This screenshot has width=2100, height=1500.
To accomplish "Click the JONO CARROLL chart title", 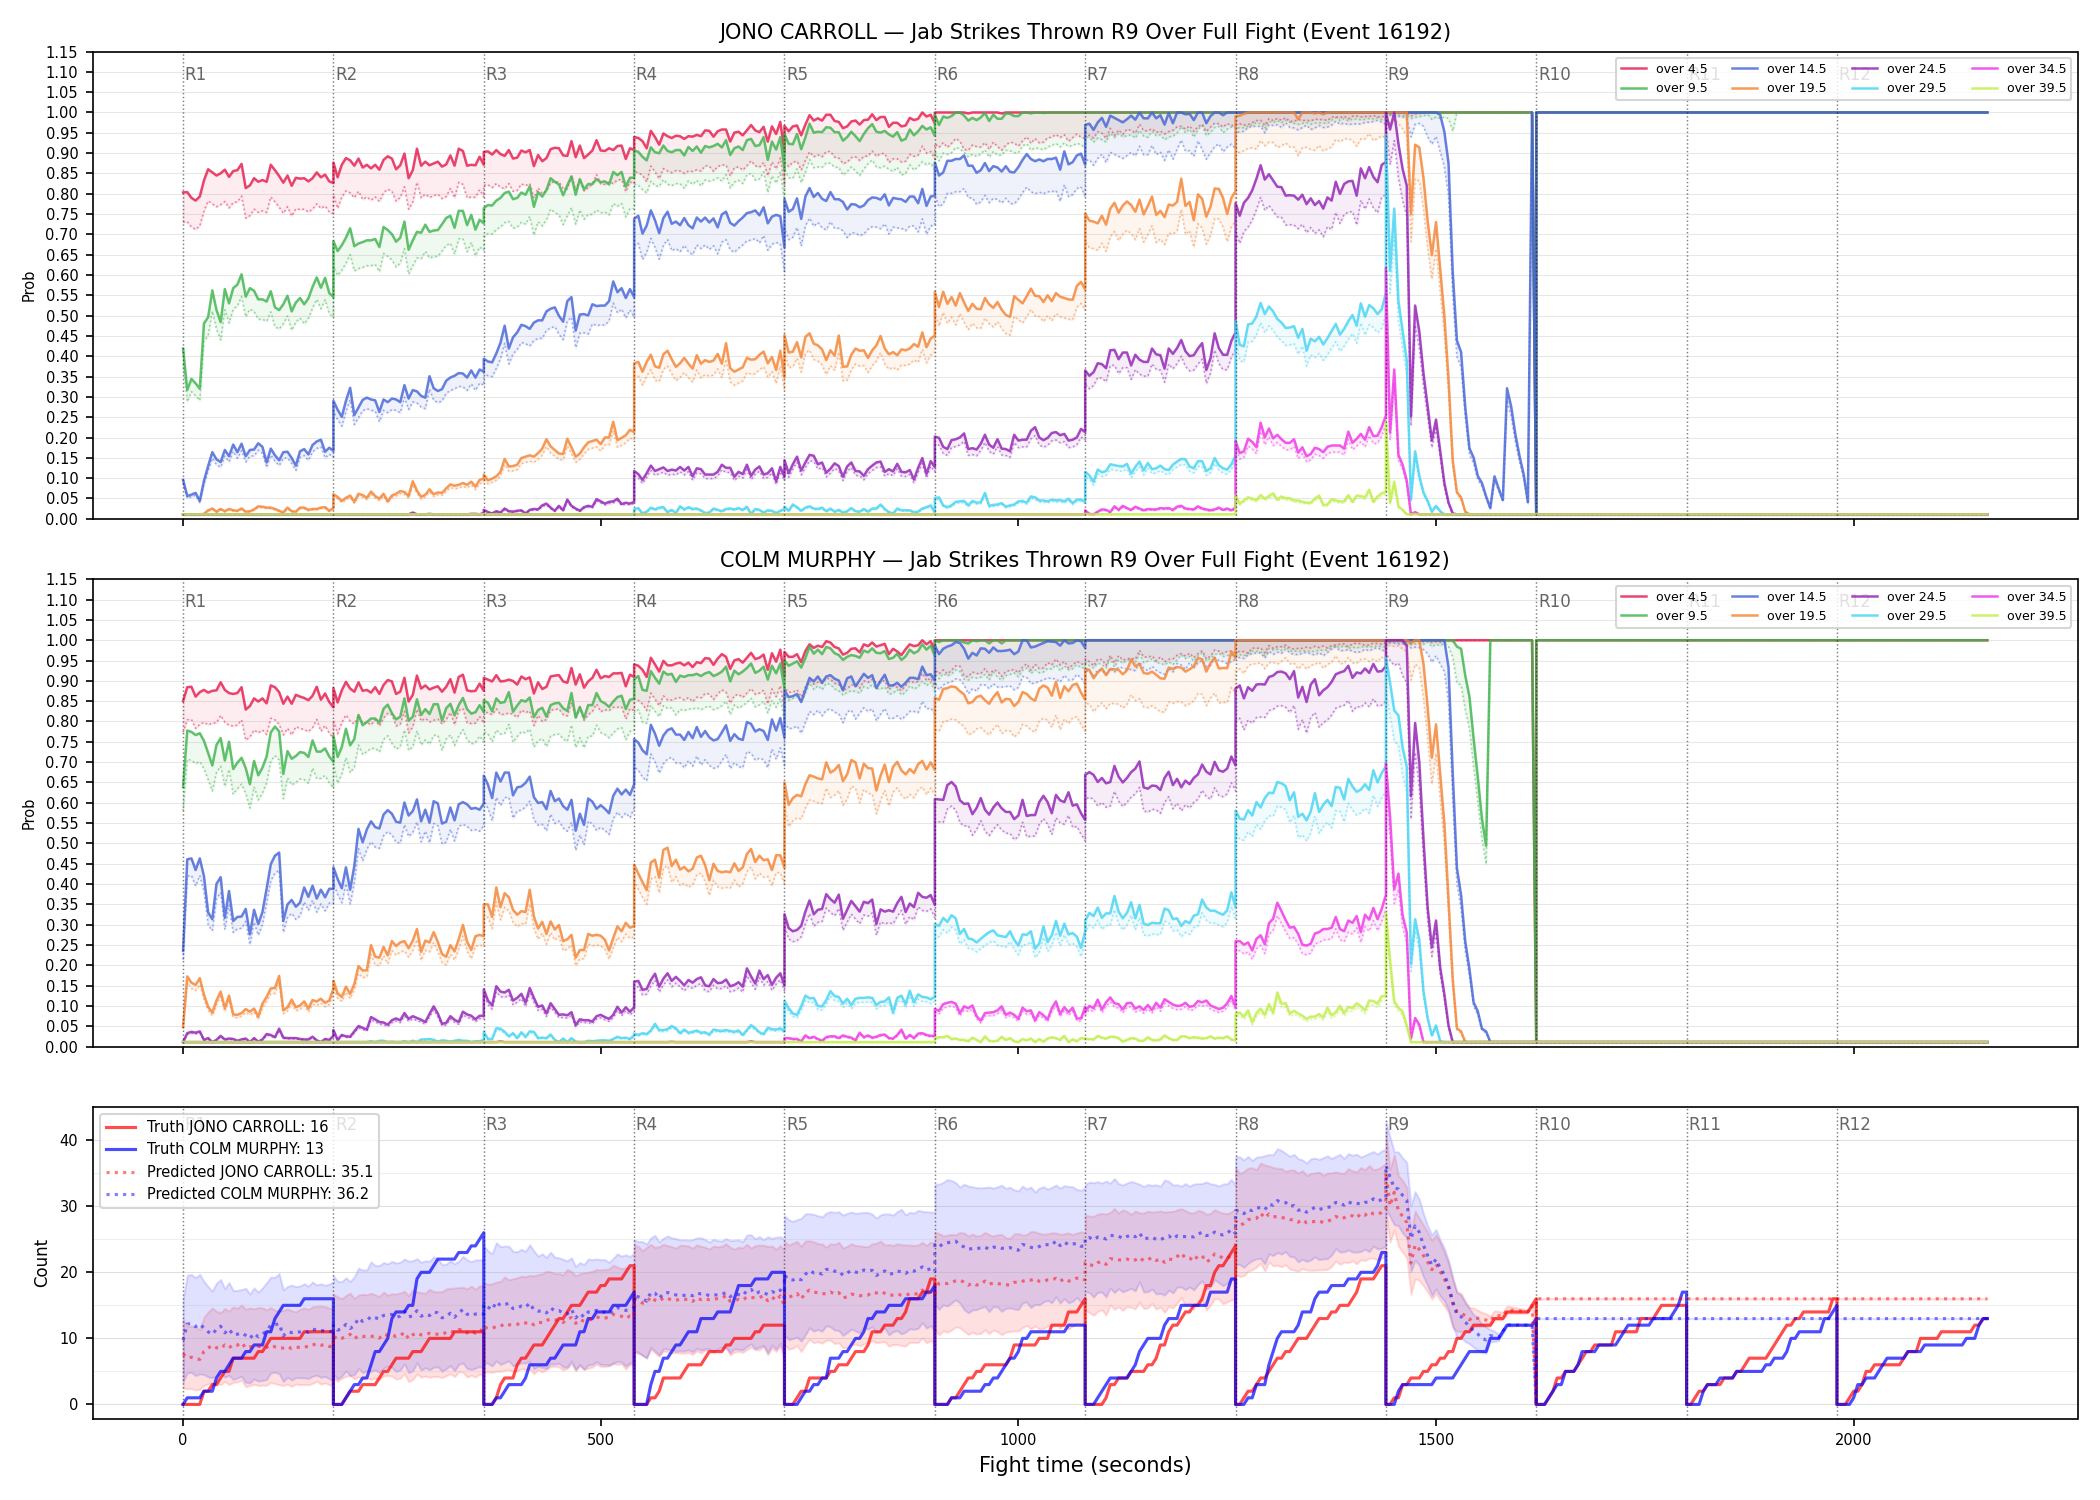I will coord(1085,32).
